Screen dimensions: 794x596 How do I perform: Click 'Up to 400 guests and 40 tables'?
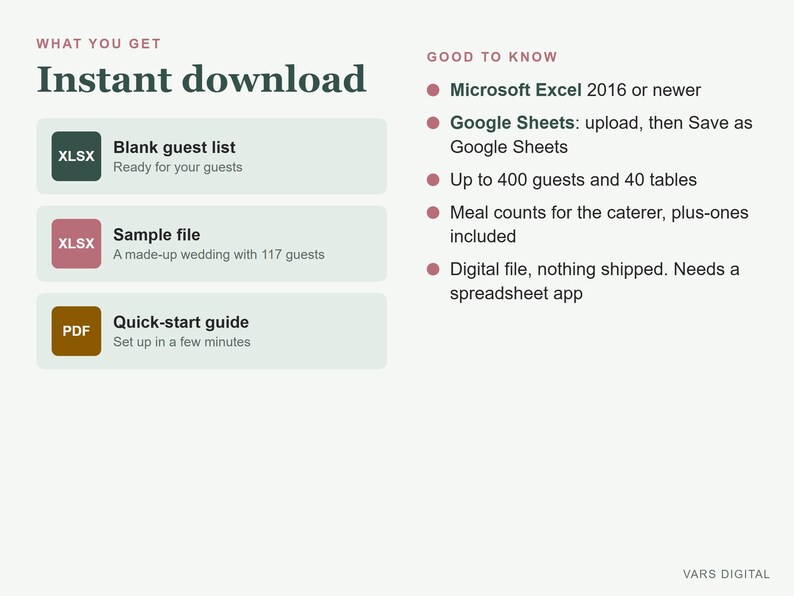pos(573,180)
